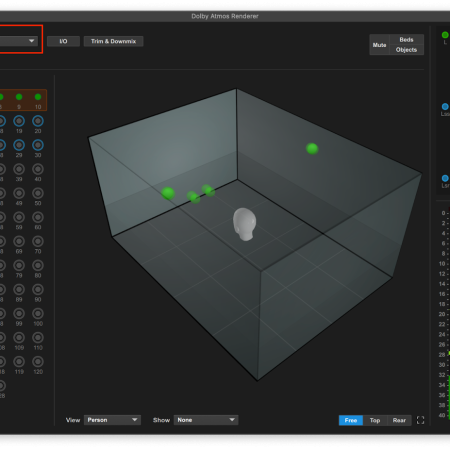Switch to Top view mode

(x=375, y=420)
